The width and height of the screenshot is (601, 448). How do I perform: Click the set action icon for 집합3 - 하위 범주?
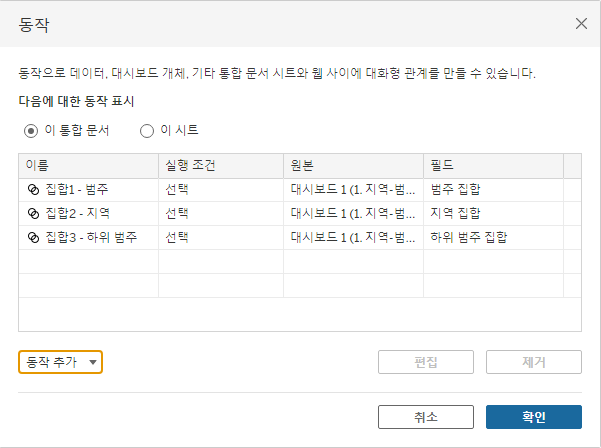[34, 238]
